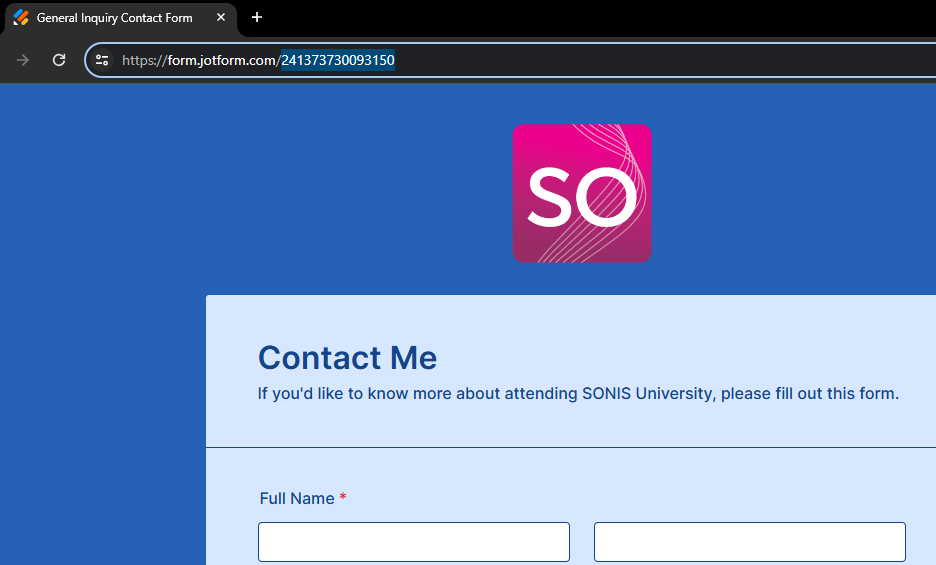Click the Contact Me heading

tap(347, 357)
